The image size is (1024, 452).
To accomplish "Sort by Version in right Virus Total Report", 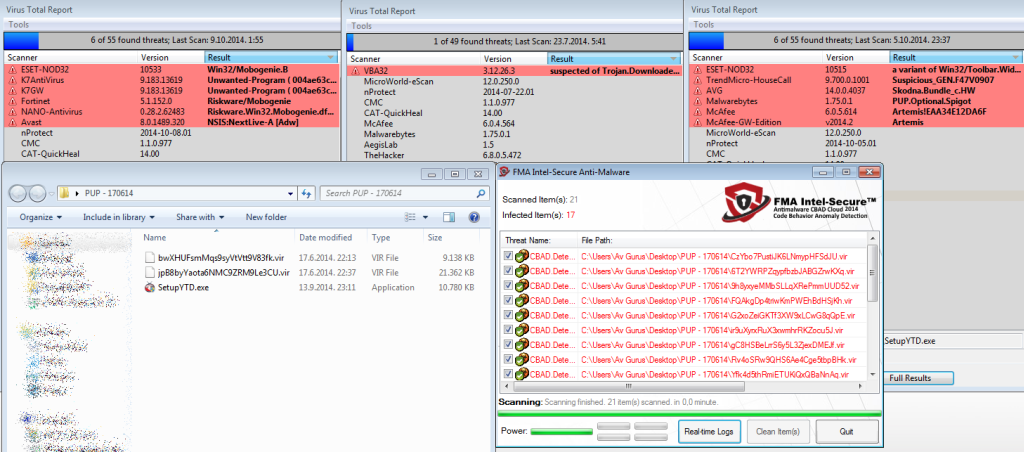I will (856, 57).
